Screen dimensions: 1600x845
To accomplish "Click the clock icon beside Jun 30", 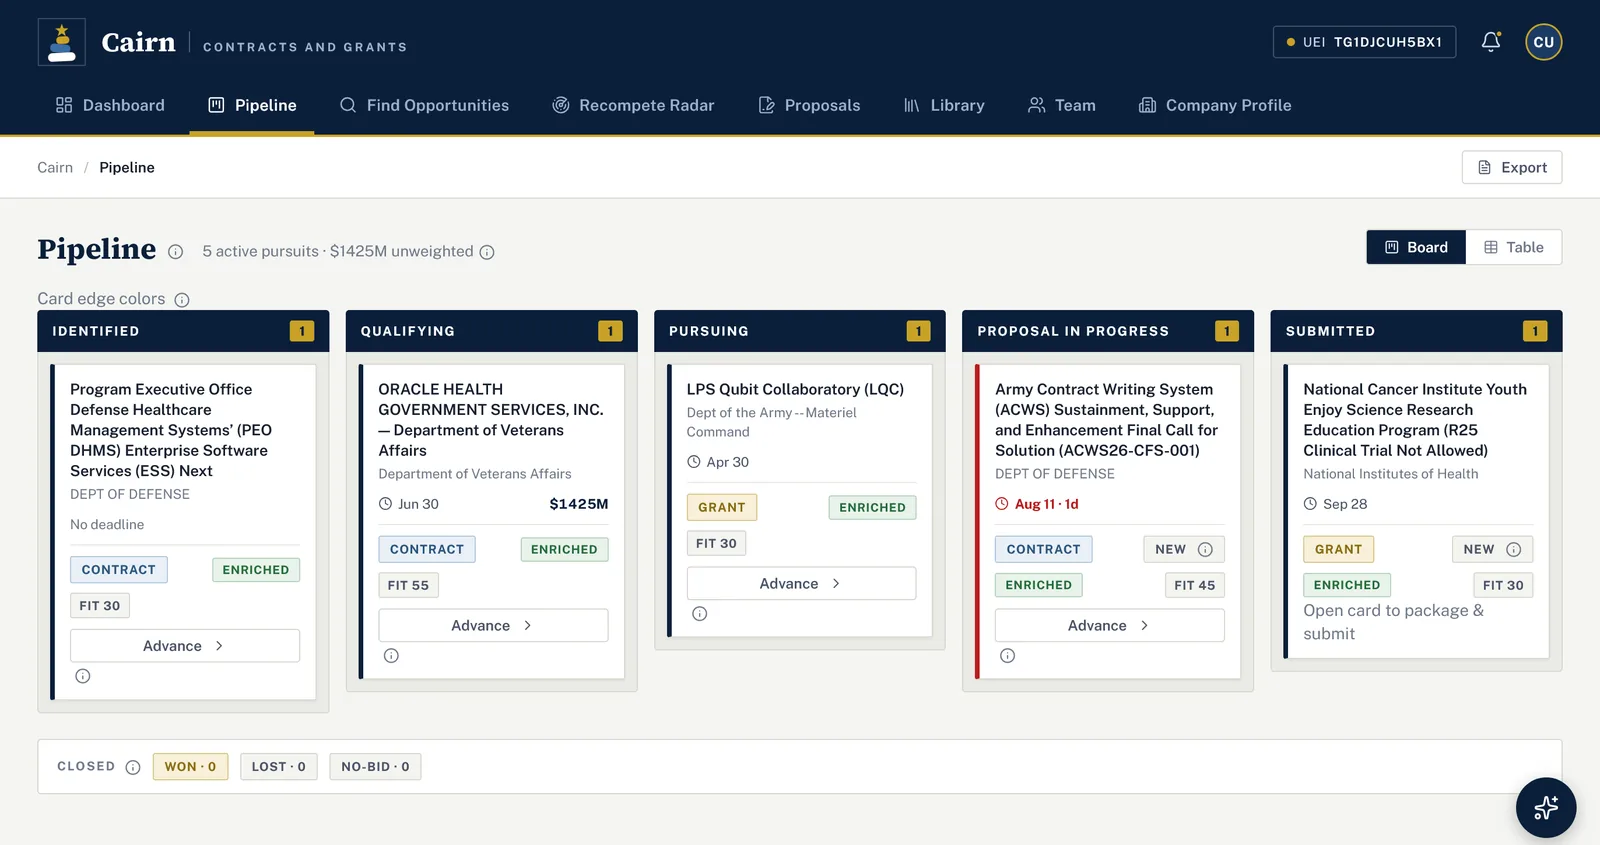I will [x=385, y=504].
